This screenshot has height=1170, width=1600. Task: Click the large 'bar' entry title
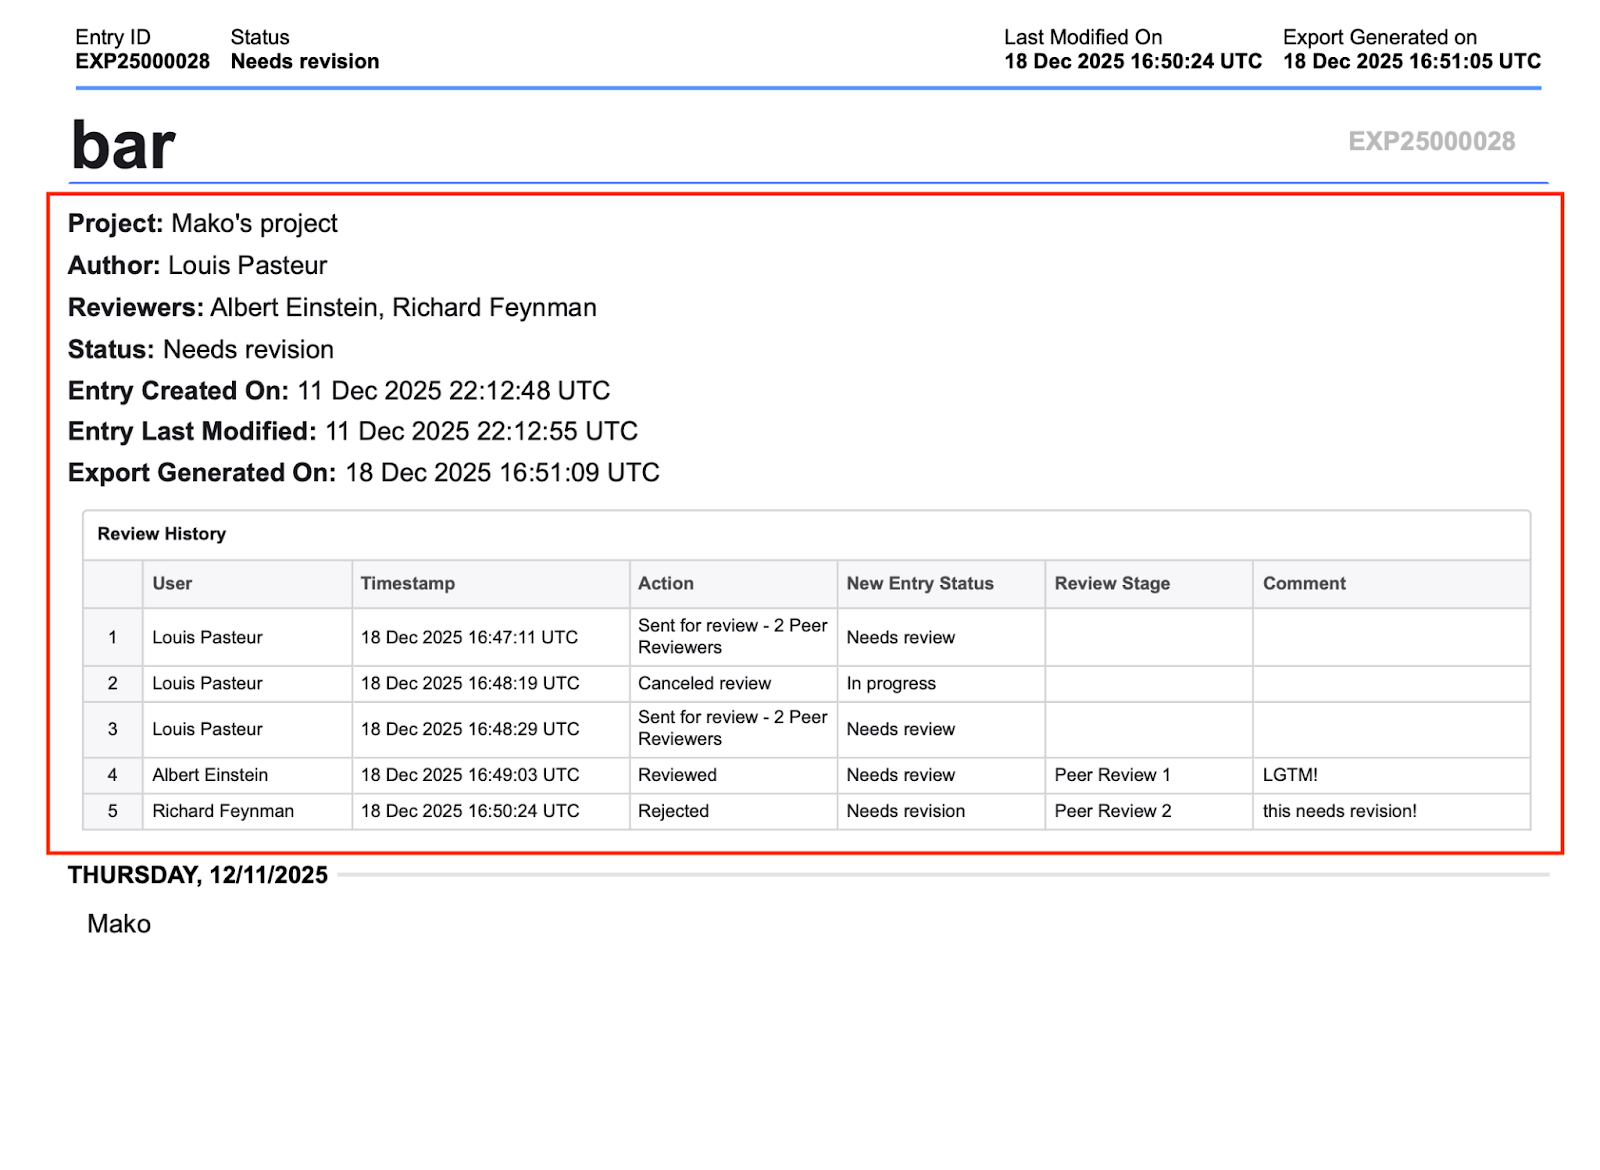point(123,146)
